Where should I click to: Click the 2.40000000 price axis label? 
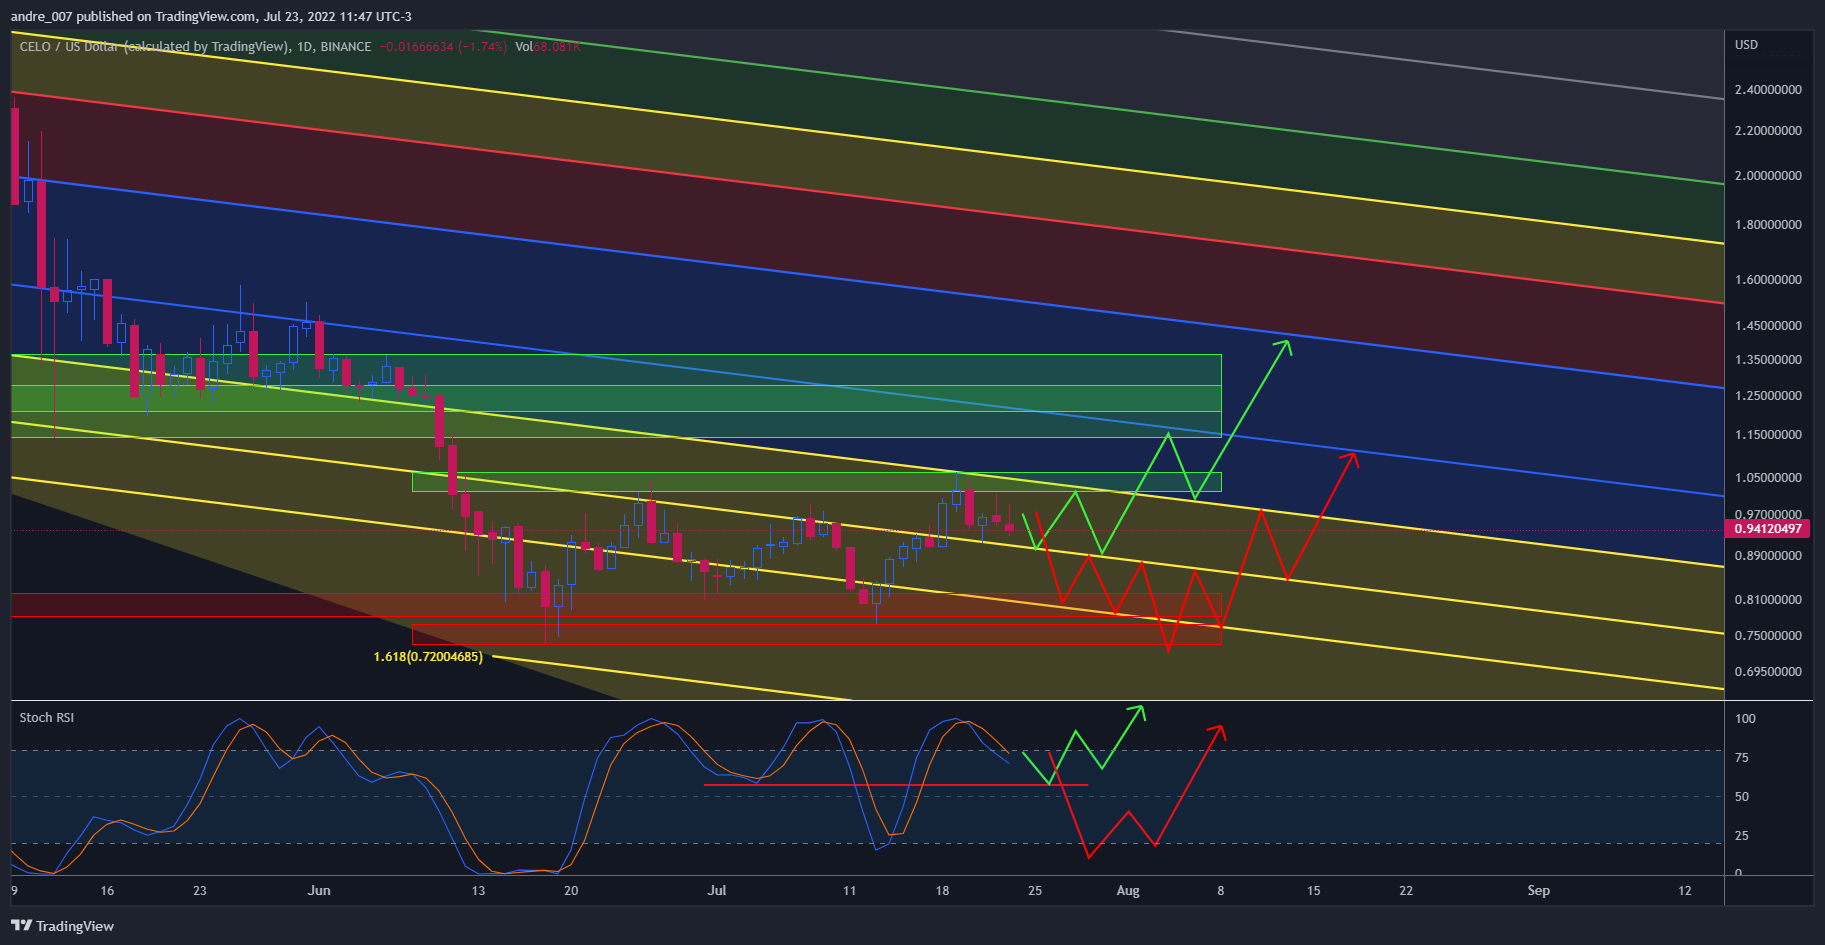1768,90
